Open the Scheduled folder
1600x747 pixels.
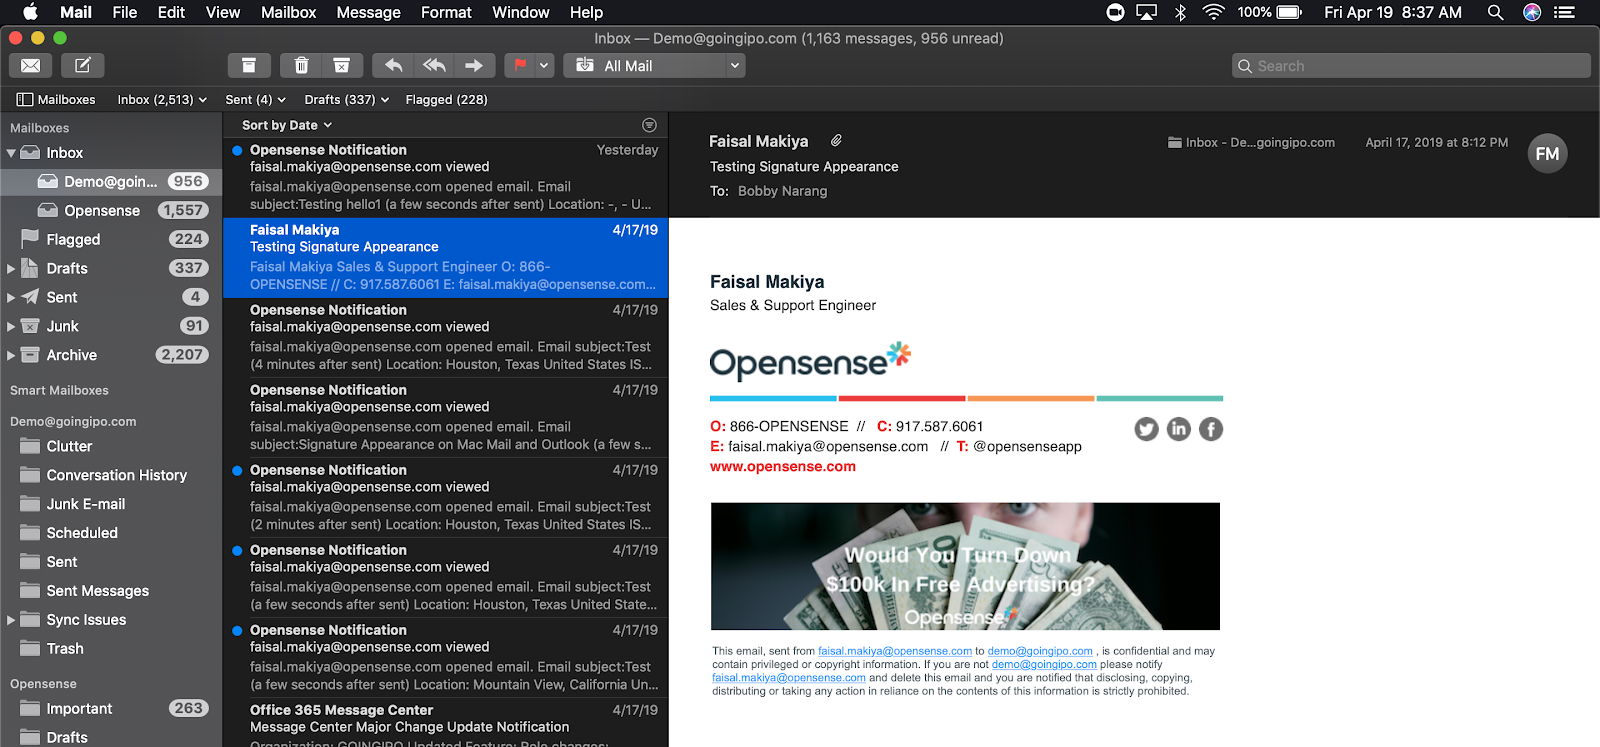[x=111, y=534]
